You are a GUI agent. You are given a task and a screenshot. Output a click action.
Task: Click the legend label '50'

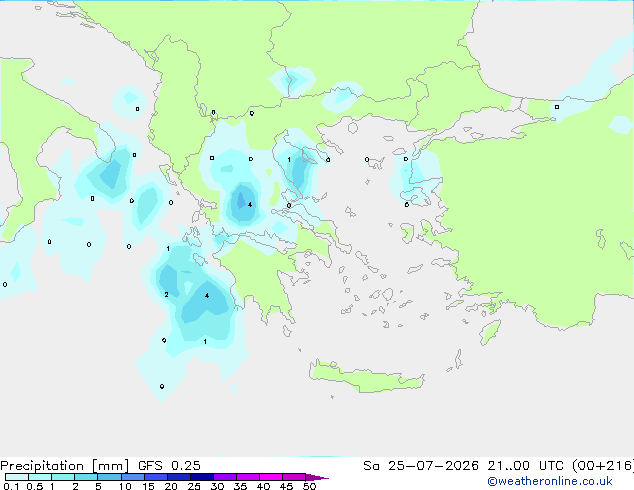pyautogui.click(x=309, y=486)
